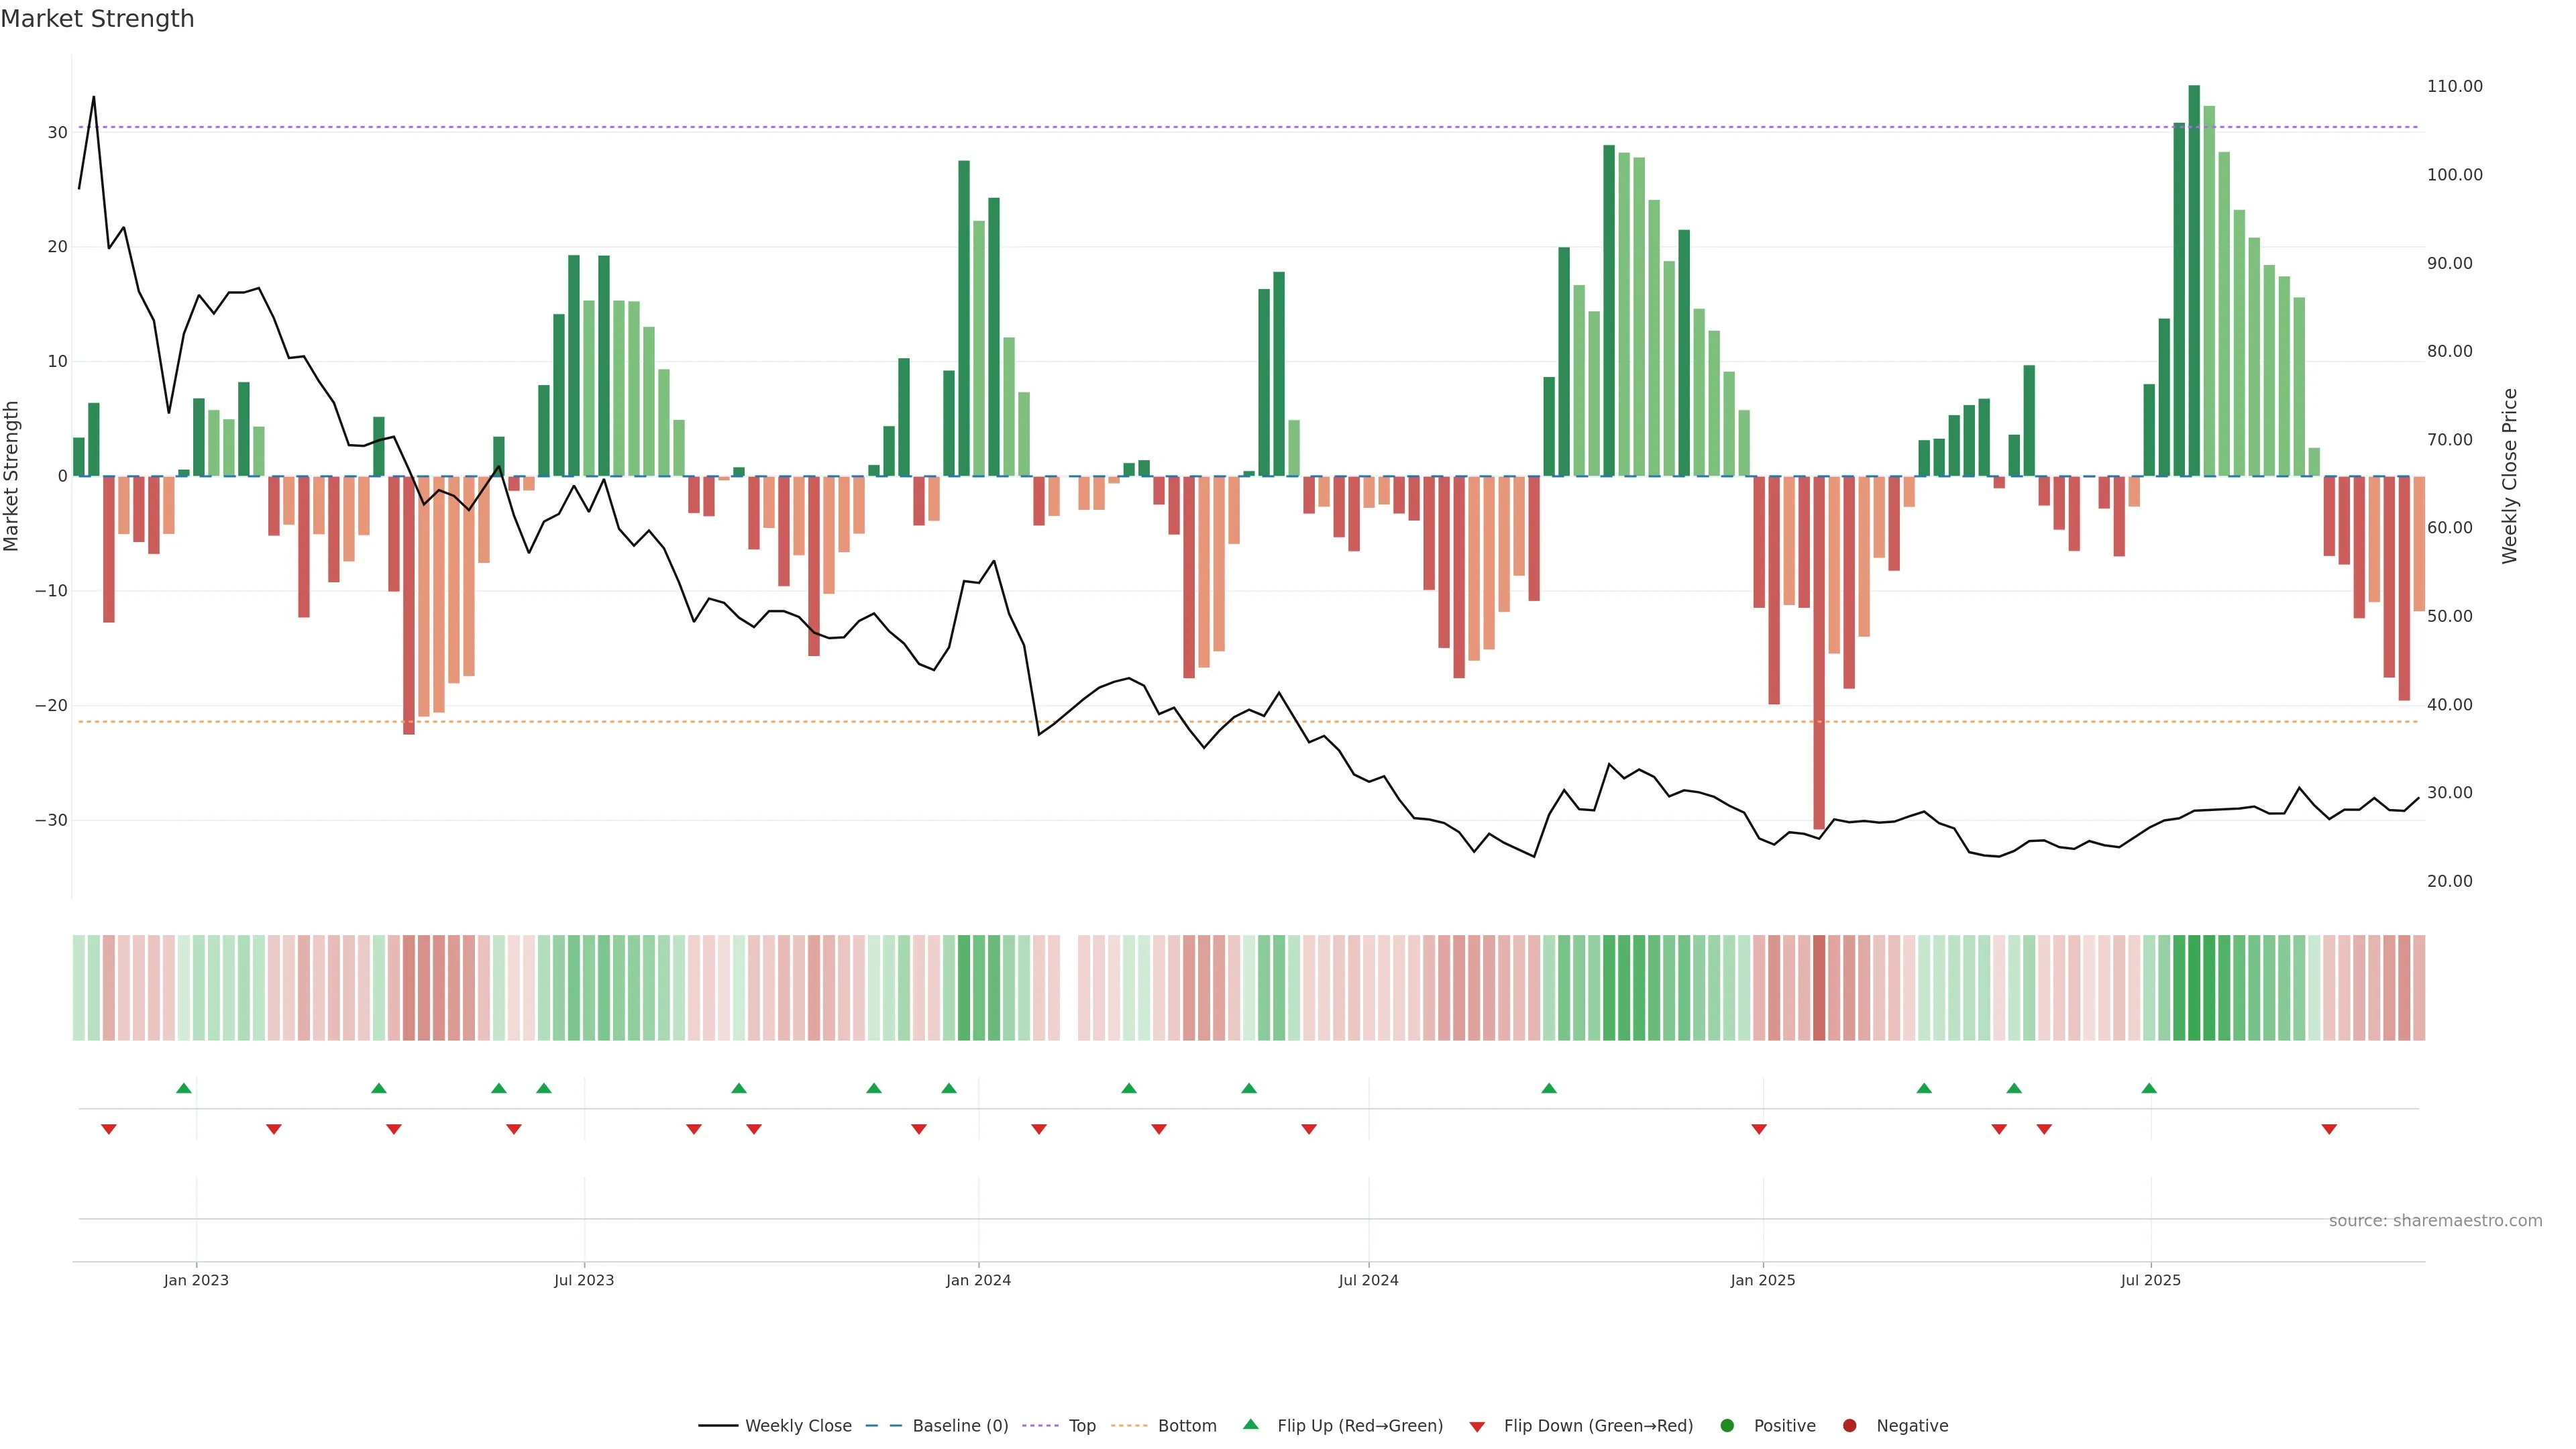Click the Jan 2024 x-axis label
The image size is (2576, 1449).
tap(978, 1280)
